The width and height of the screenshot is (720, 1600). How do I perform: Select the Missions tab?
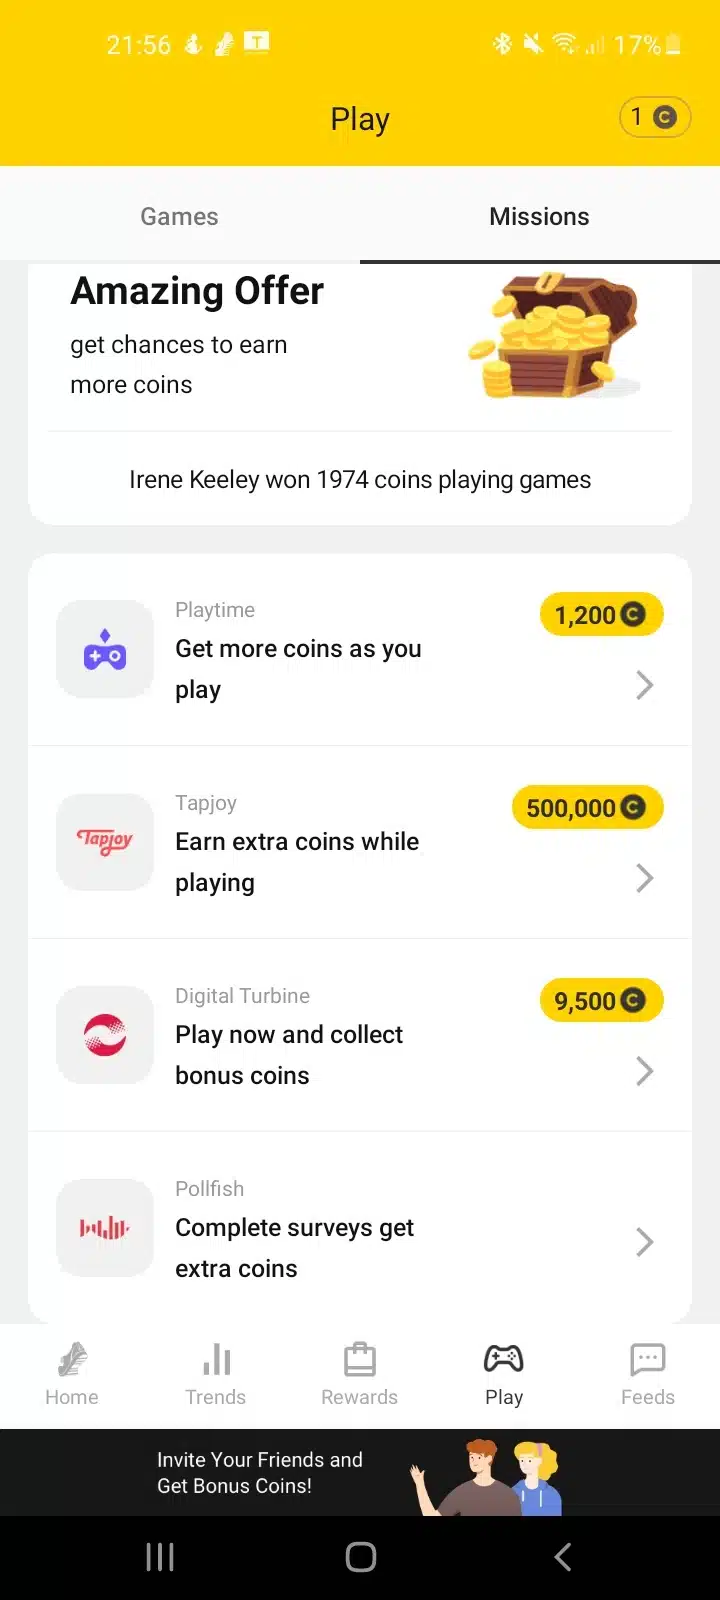coord(539,217)
